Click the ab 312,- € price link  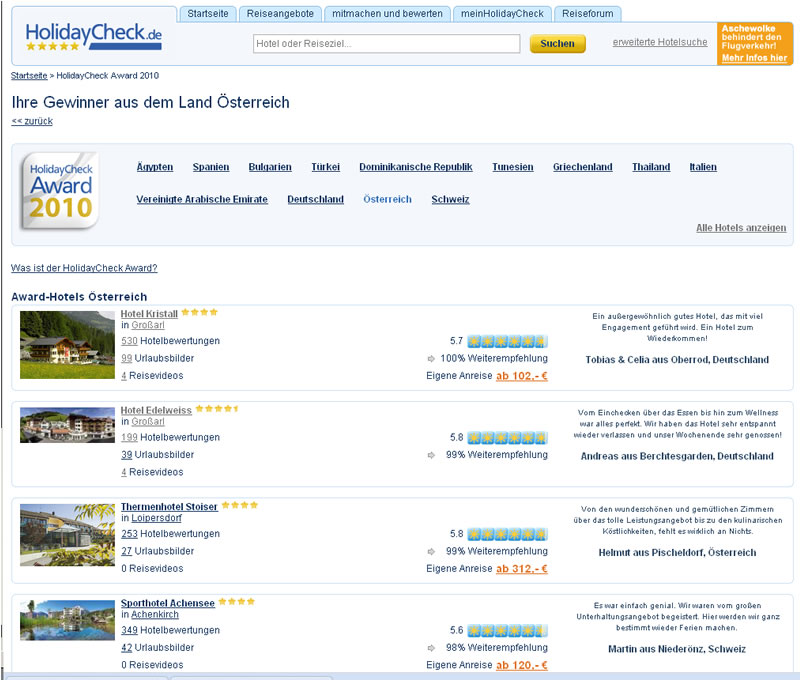point(522,569)
